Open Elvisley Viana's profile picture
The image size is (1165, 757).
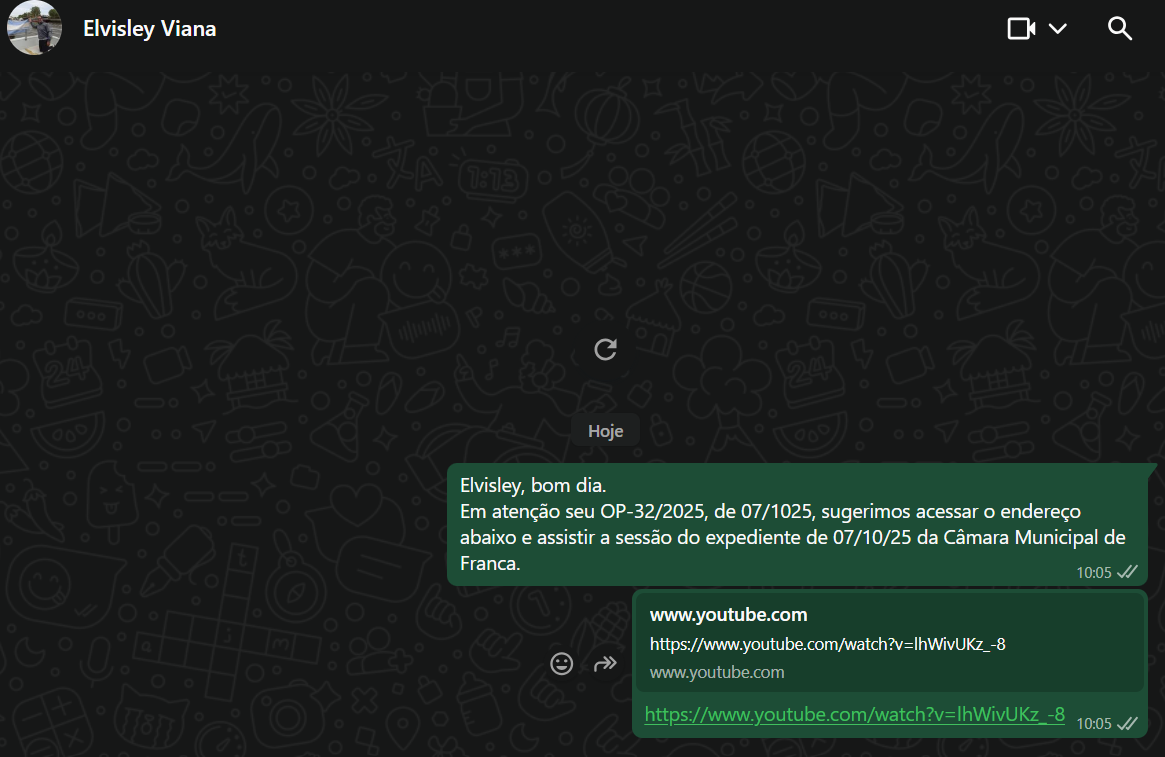(x=35, y=28)
